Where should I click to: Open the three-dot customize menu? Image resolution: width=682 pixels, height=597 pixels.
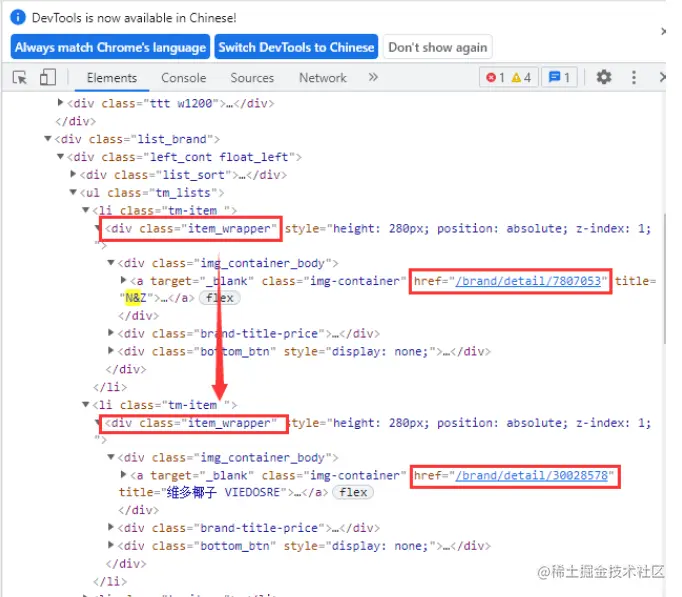coord(634,77)
